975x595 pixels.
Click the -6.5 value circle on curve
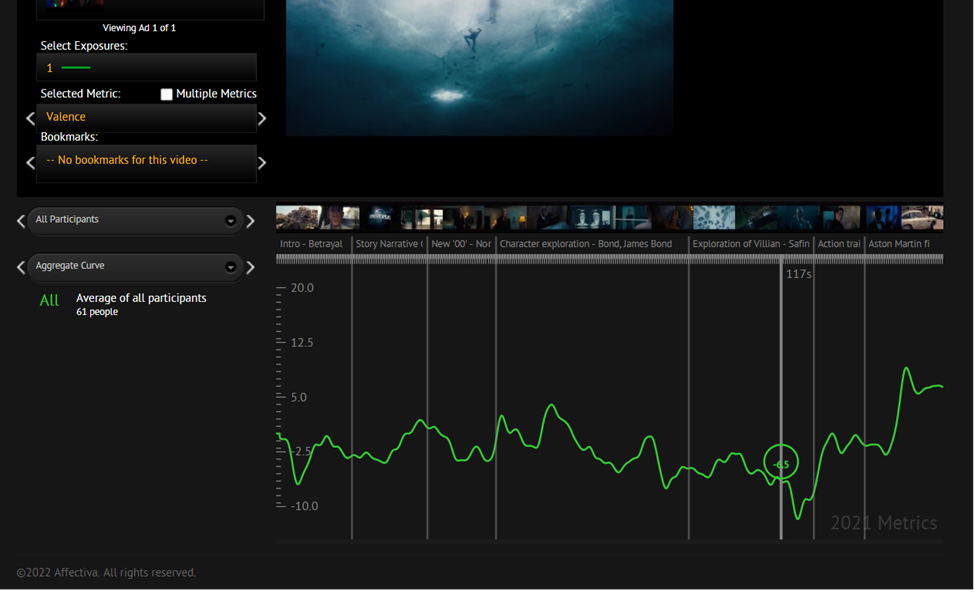pos(781,462)
